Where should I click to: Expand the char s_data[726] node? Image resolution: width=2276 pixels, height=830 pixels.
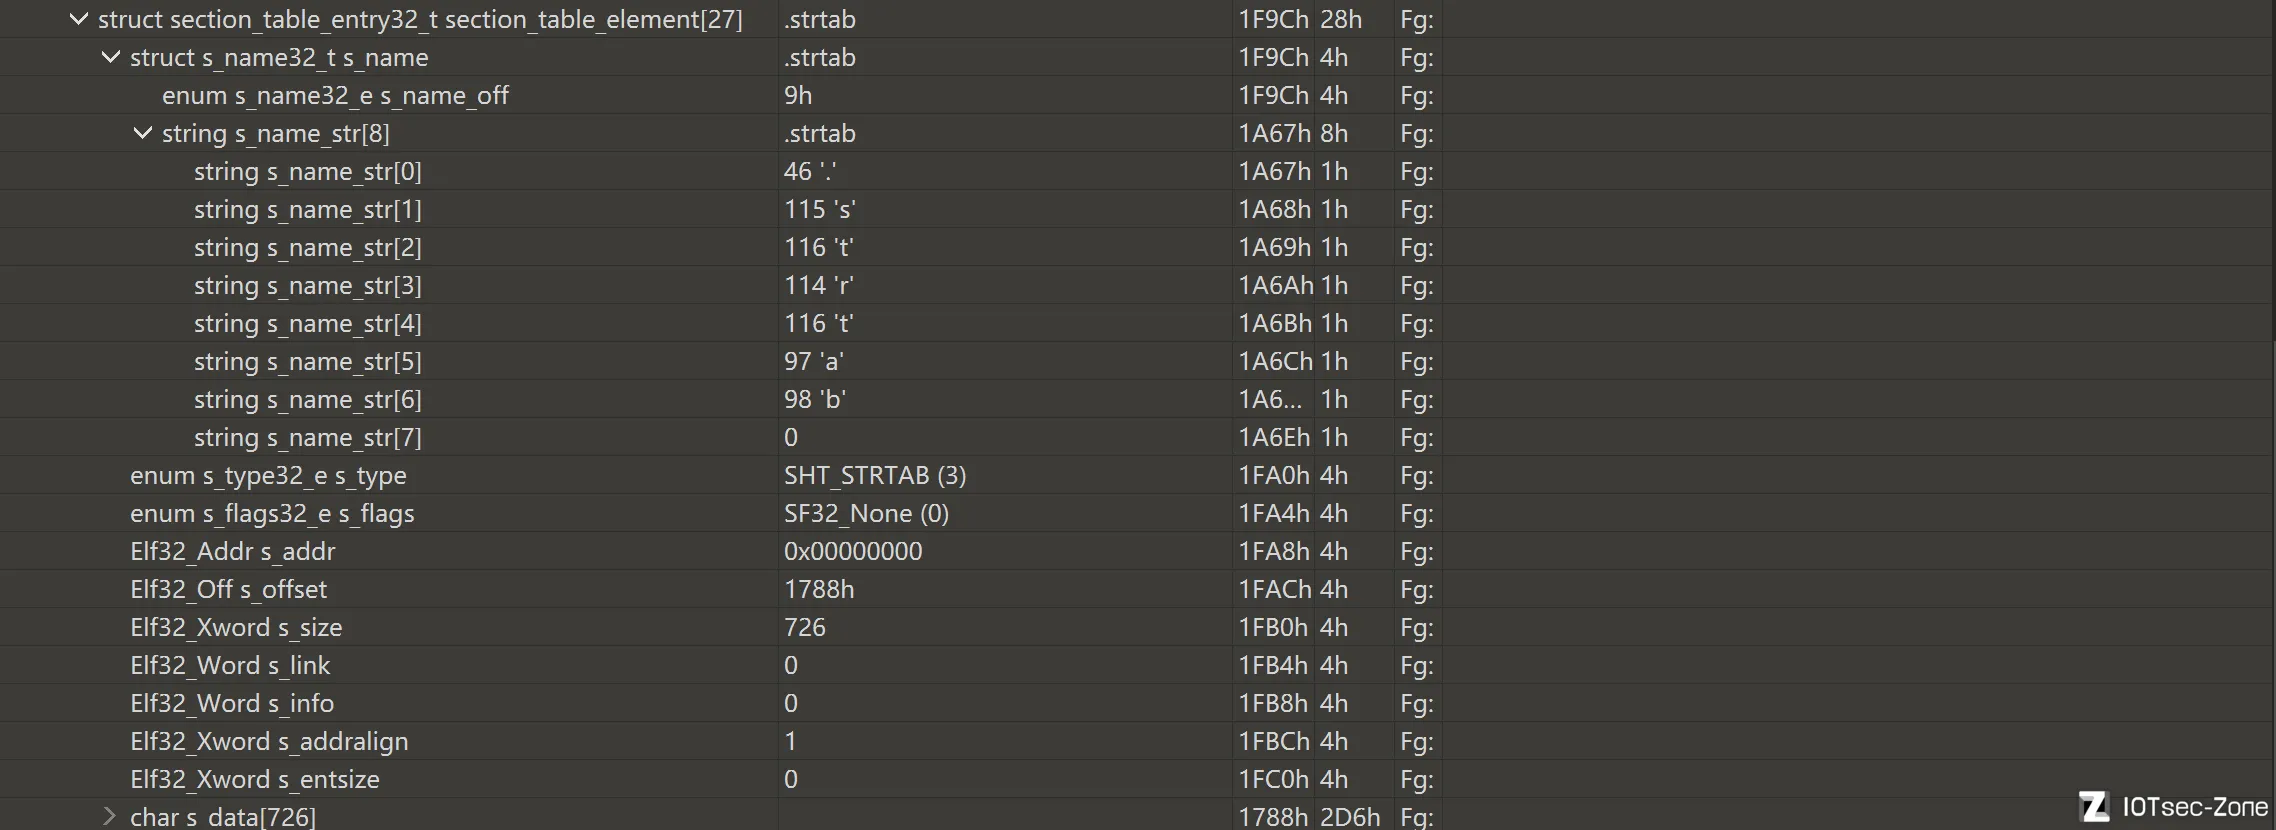[110, 817]
